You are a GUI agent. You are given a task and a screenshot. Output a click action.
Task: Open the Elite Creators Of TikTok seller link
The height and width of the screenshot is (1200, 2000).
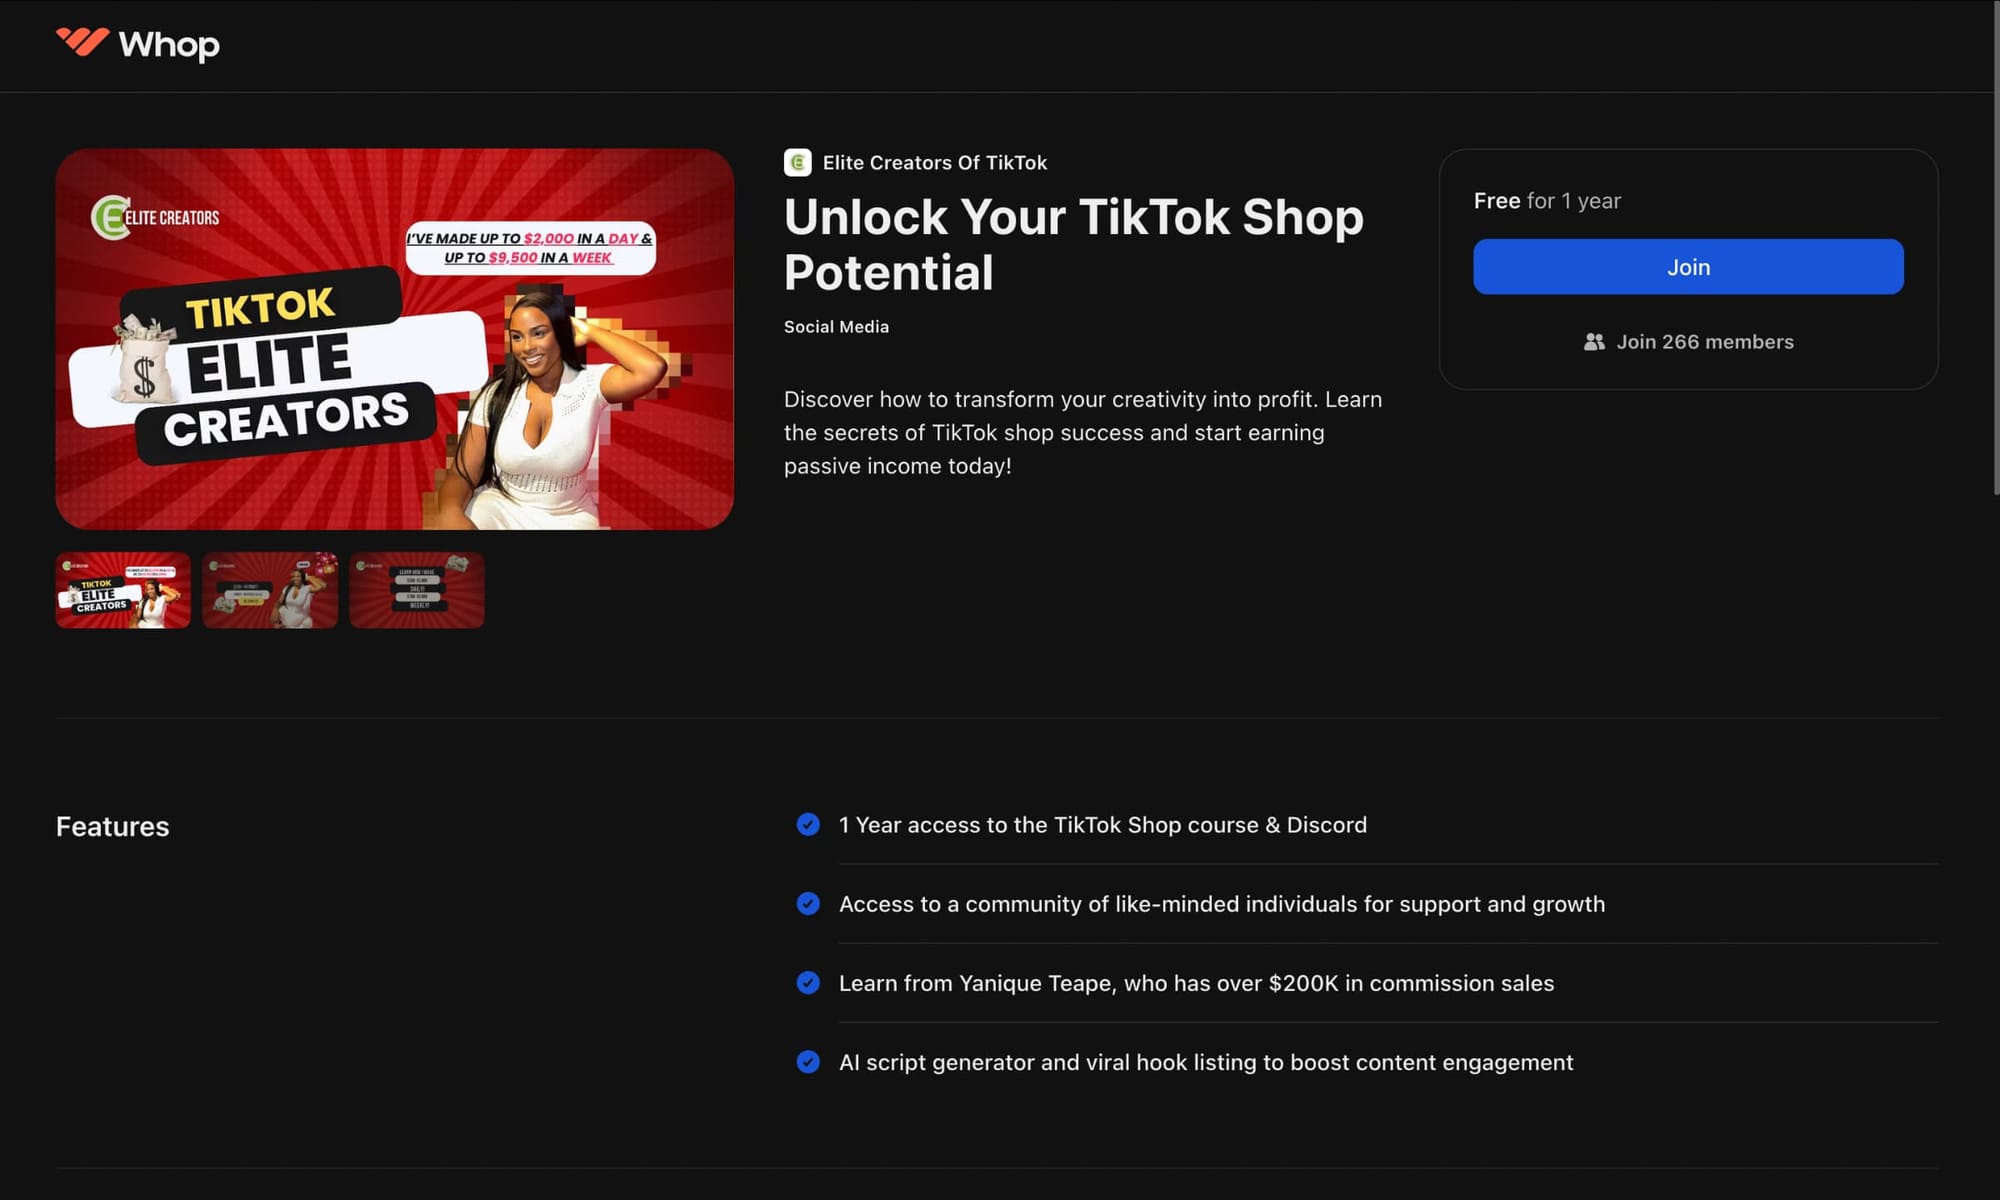point(934,162)
